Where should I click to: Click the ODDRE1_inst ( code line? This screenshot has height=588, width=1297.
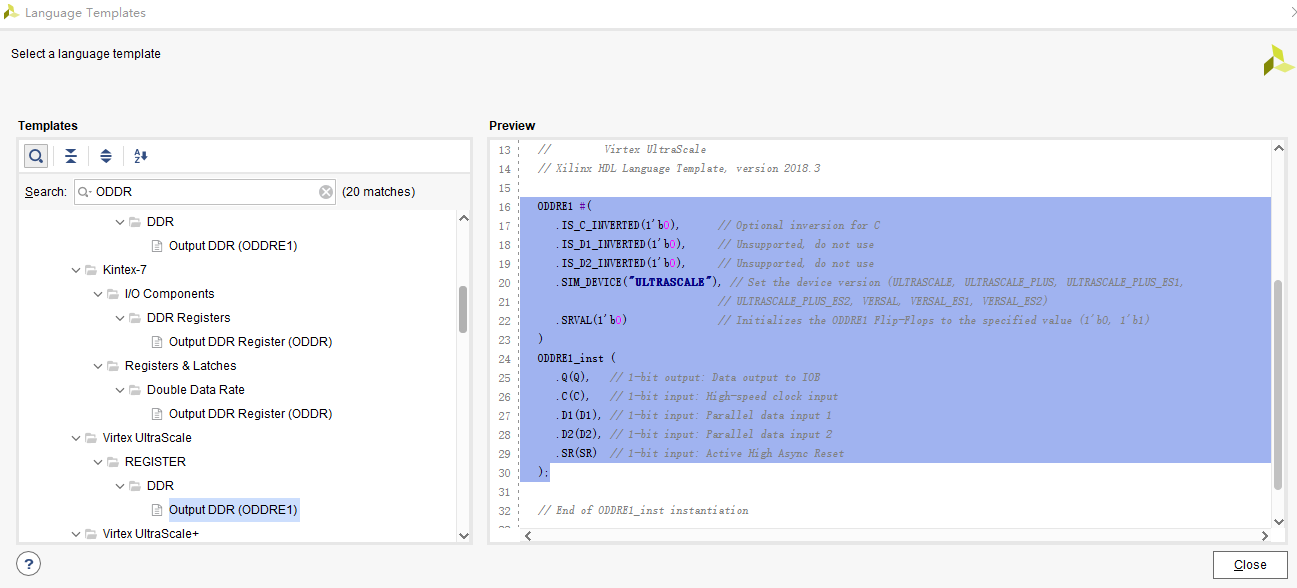click(576, 358)
